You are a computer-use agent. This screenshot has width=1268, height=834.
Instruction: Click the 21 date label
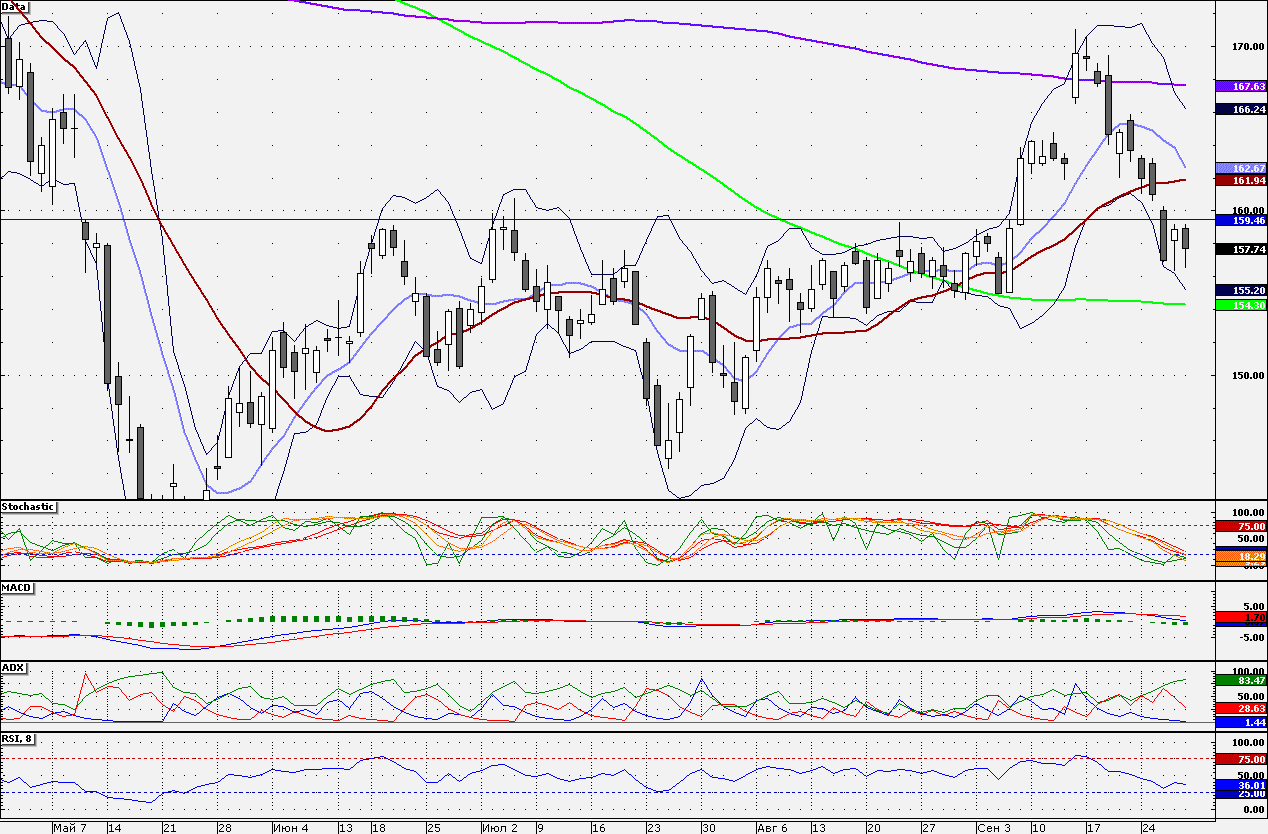point(168,828)
